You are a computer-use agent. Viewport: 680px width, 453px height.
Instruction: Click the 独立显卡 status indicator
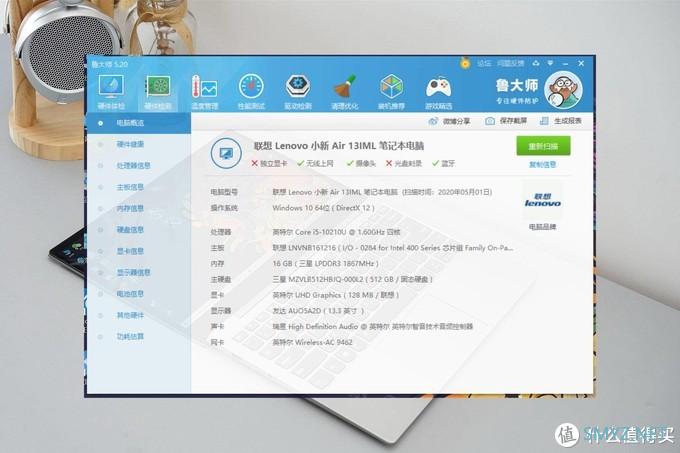pyautogui.click(x=269, y=163)
